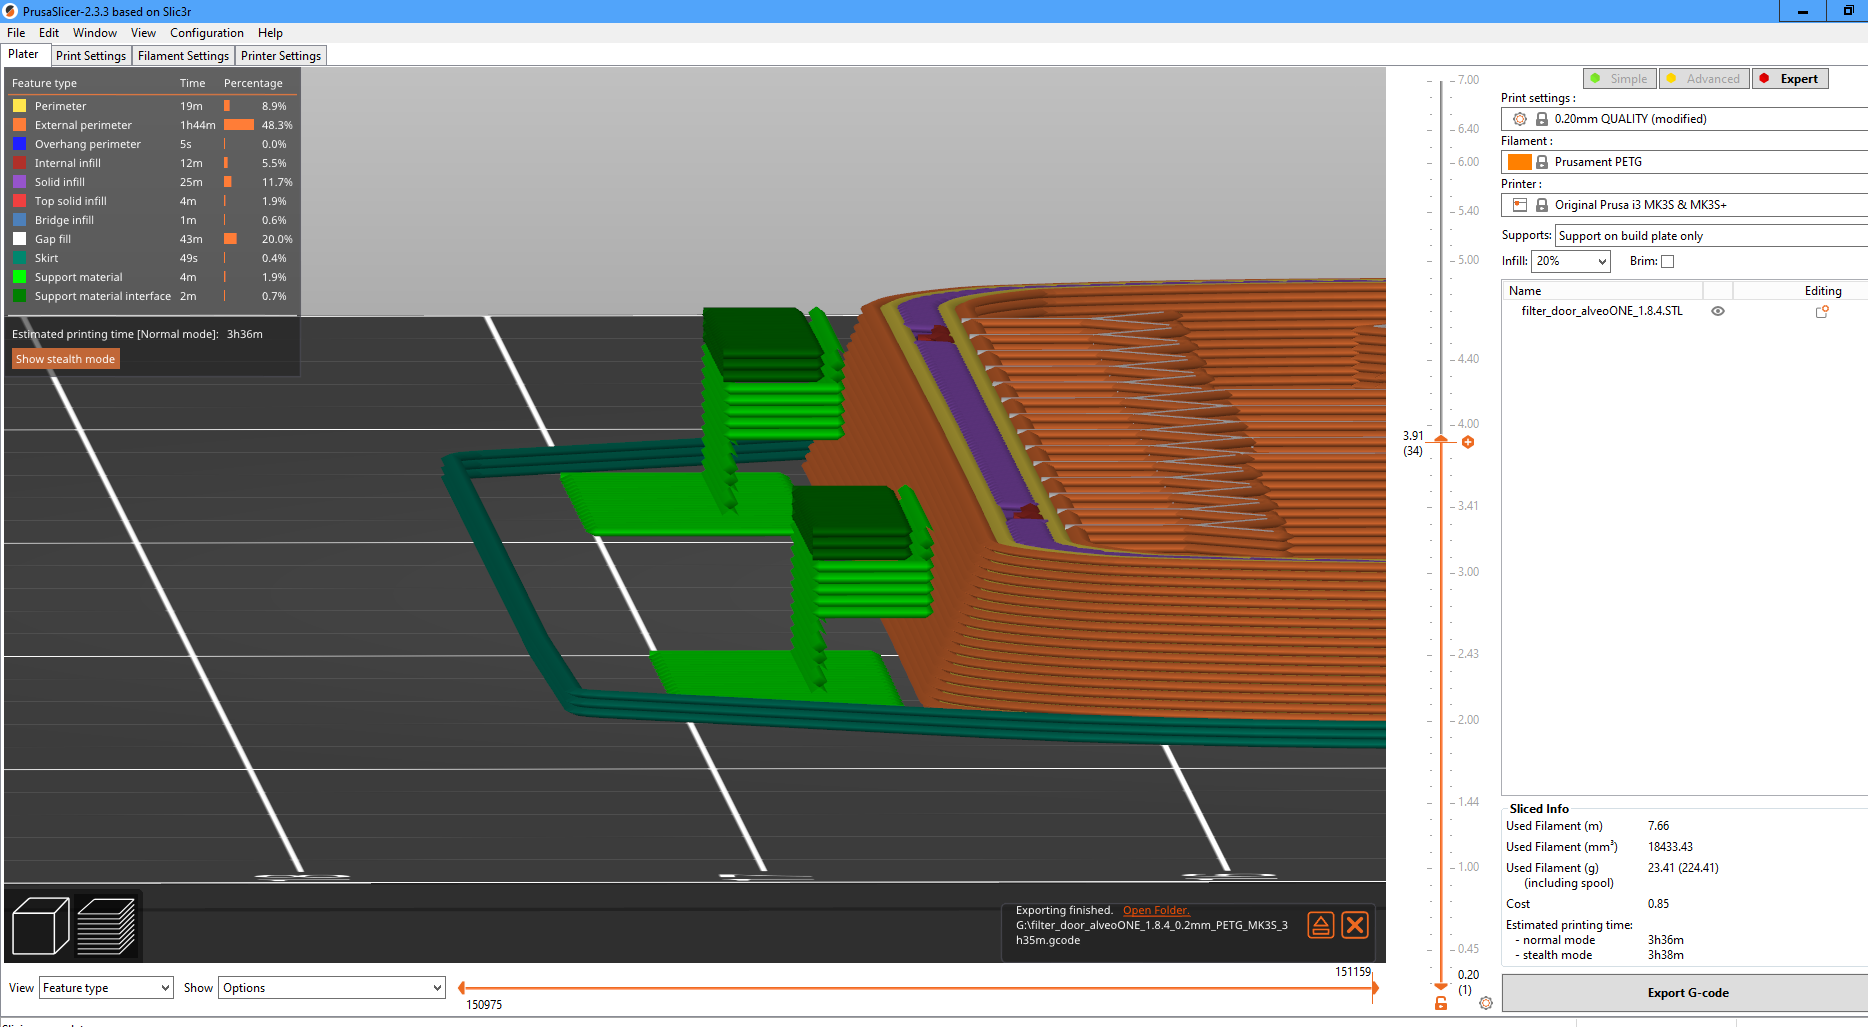
Task: Eject the removable drive via notification icon
Action: [1320, 925]
